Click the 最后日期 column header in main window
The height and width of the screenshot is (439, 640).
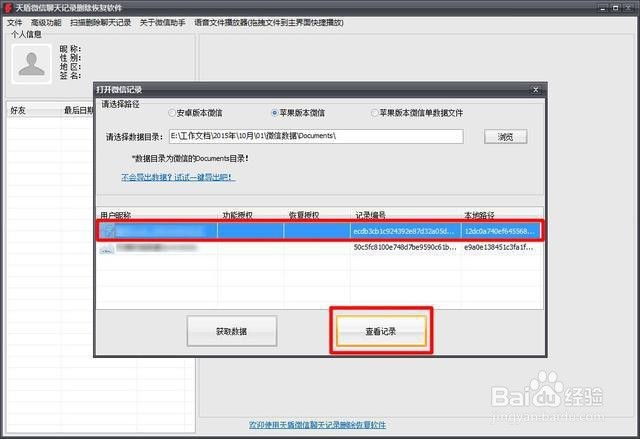[x=78, y=110]
